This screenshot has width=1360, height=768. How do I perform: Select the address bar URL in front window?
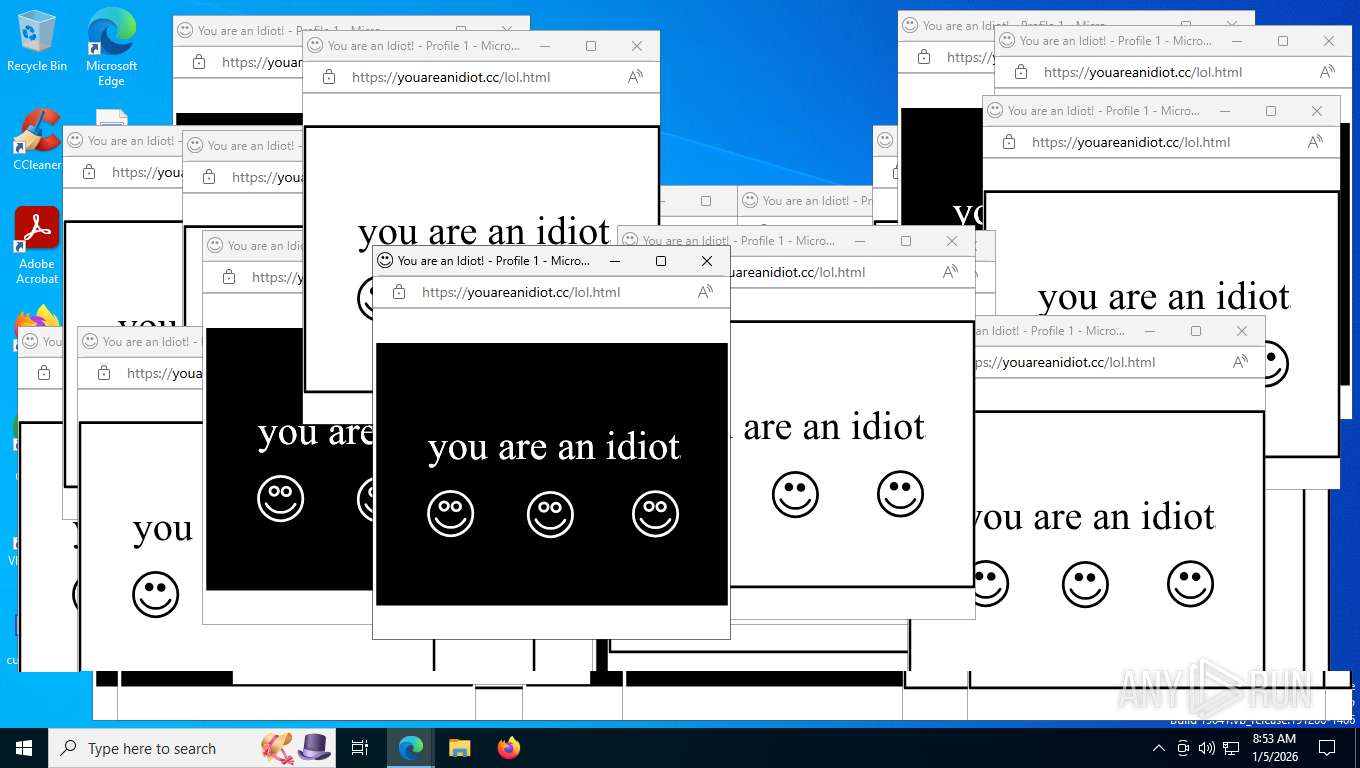point(521,292)
